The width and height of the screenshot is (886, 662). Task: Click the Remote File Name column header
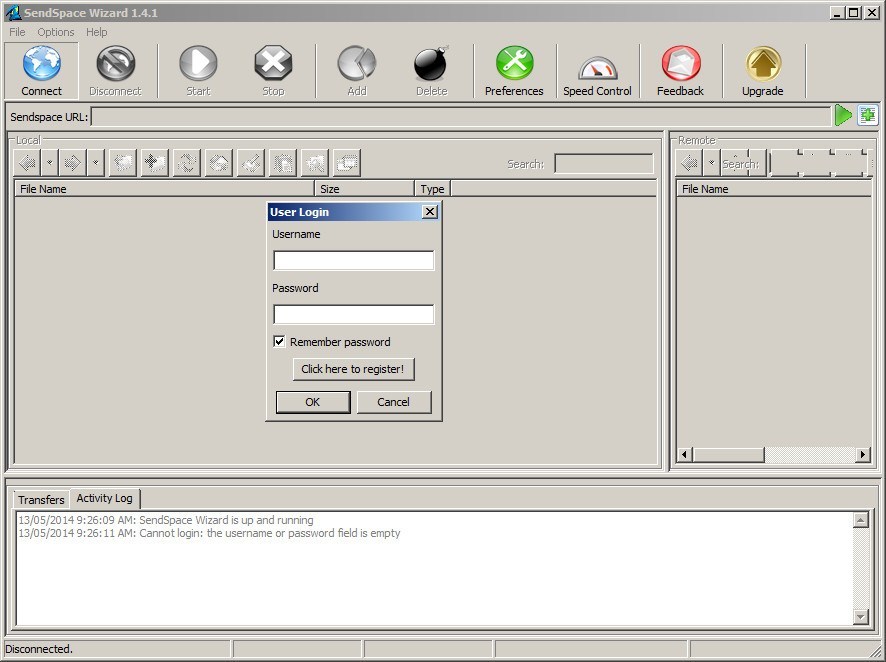(774, 189)
